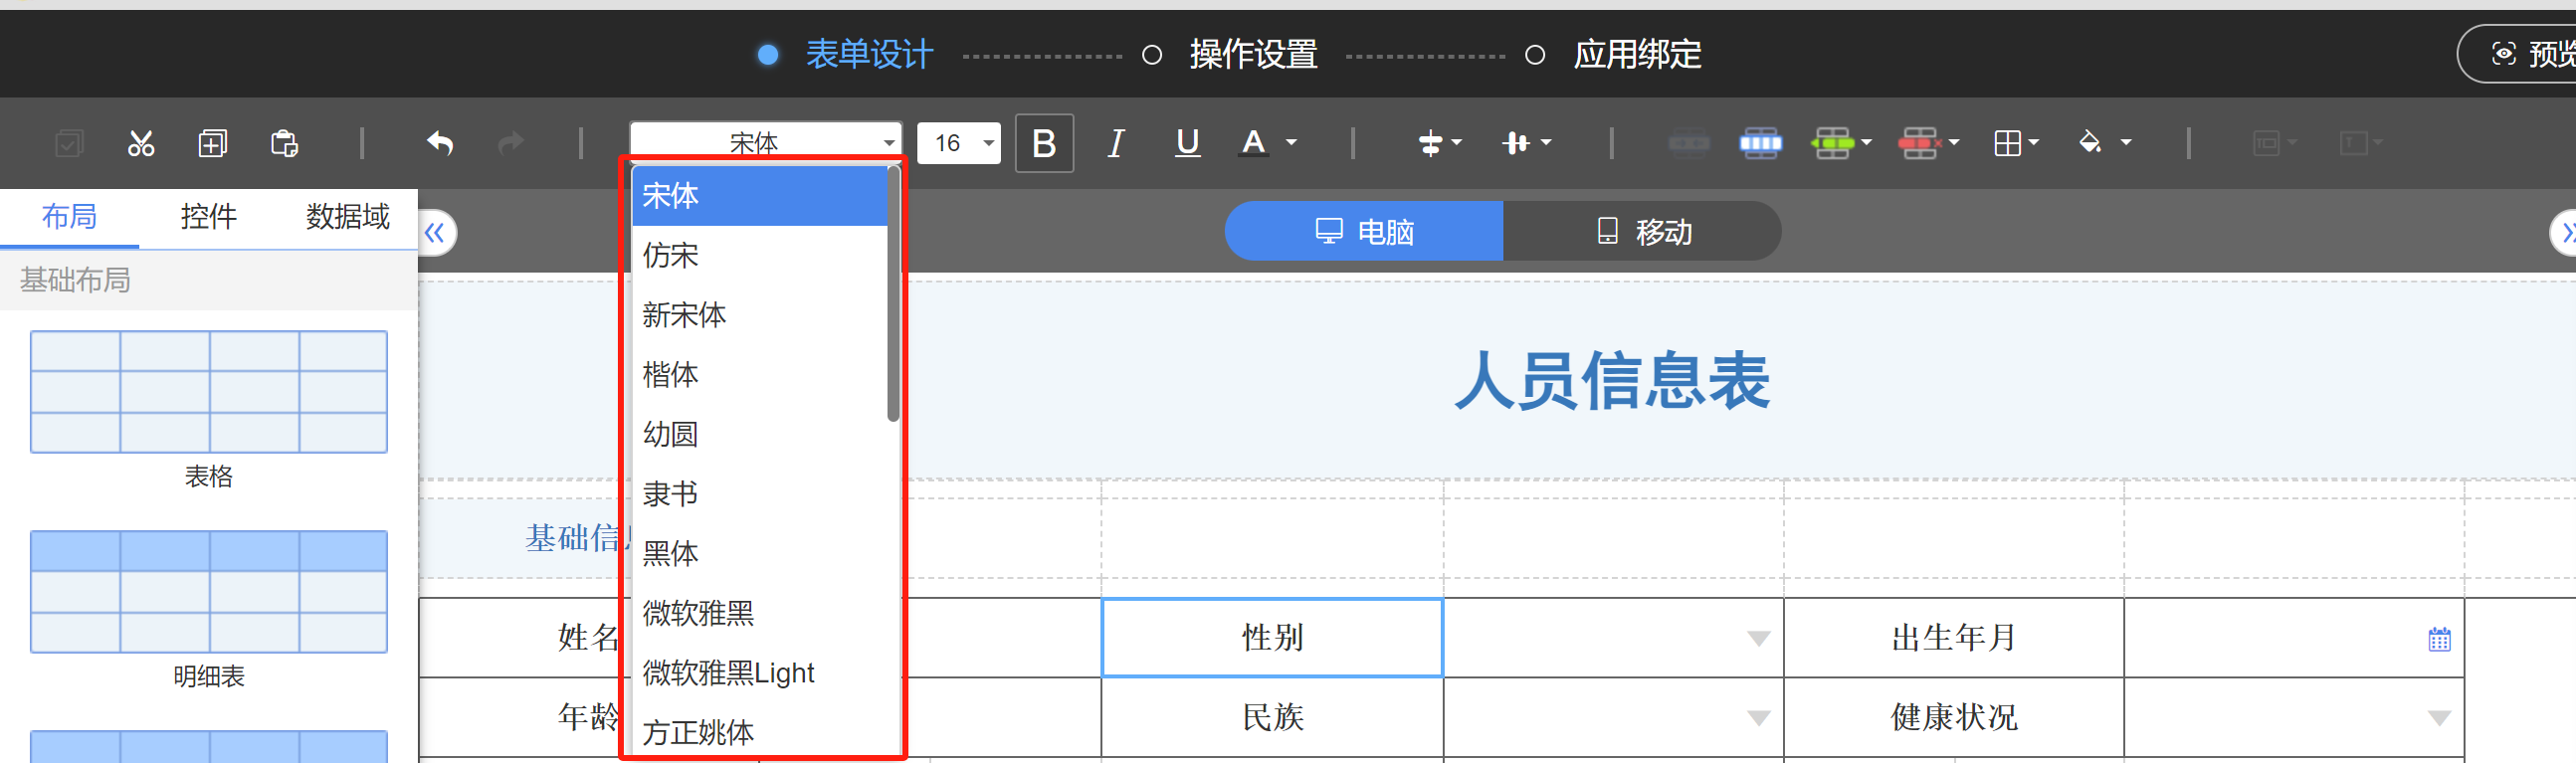Select the 明细表 layout thumbnail
Image resolution: width=2576 pixels, height=763 pixels.
pyautogui.click(x=209, y=592)
